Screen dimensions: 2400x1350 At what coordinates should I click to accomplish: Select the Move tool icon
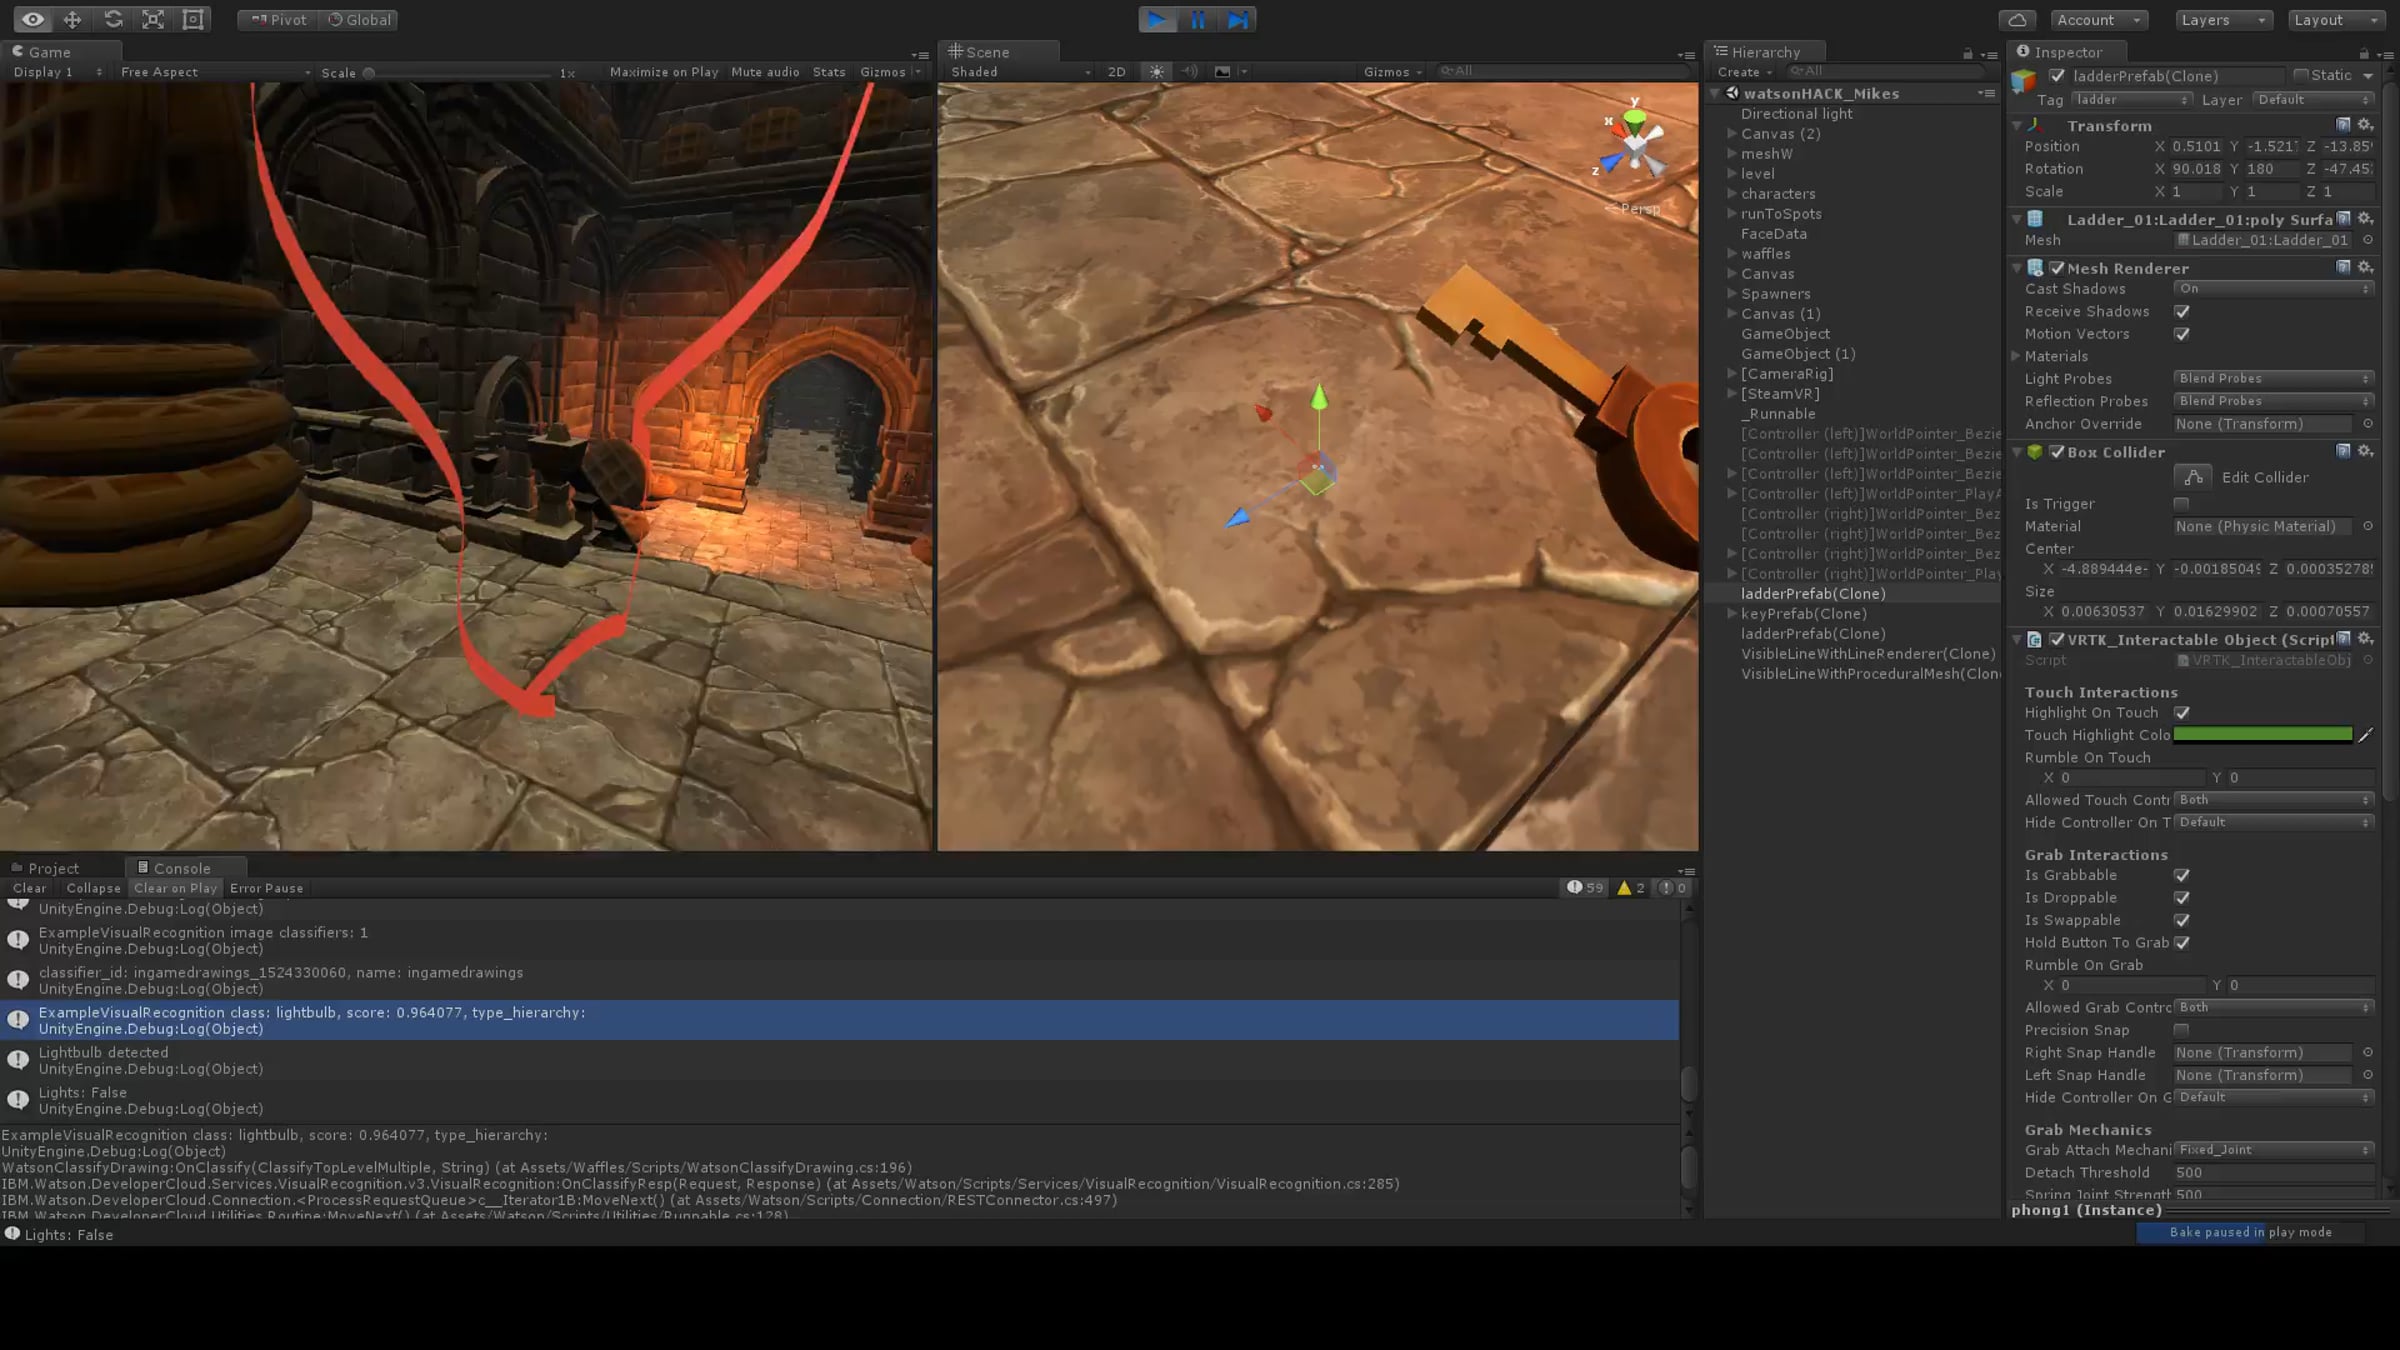(x=72, y=20)
